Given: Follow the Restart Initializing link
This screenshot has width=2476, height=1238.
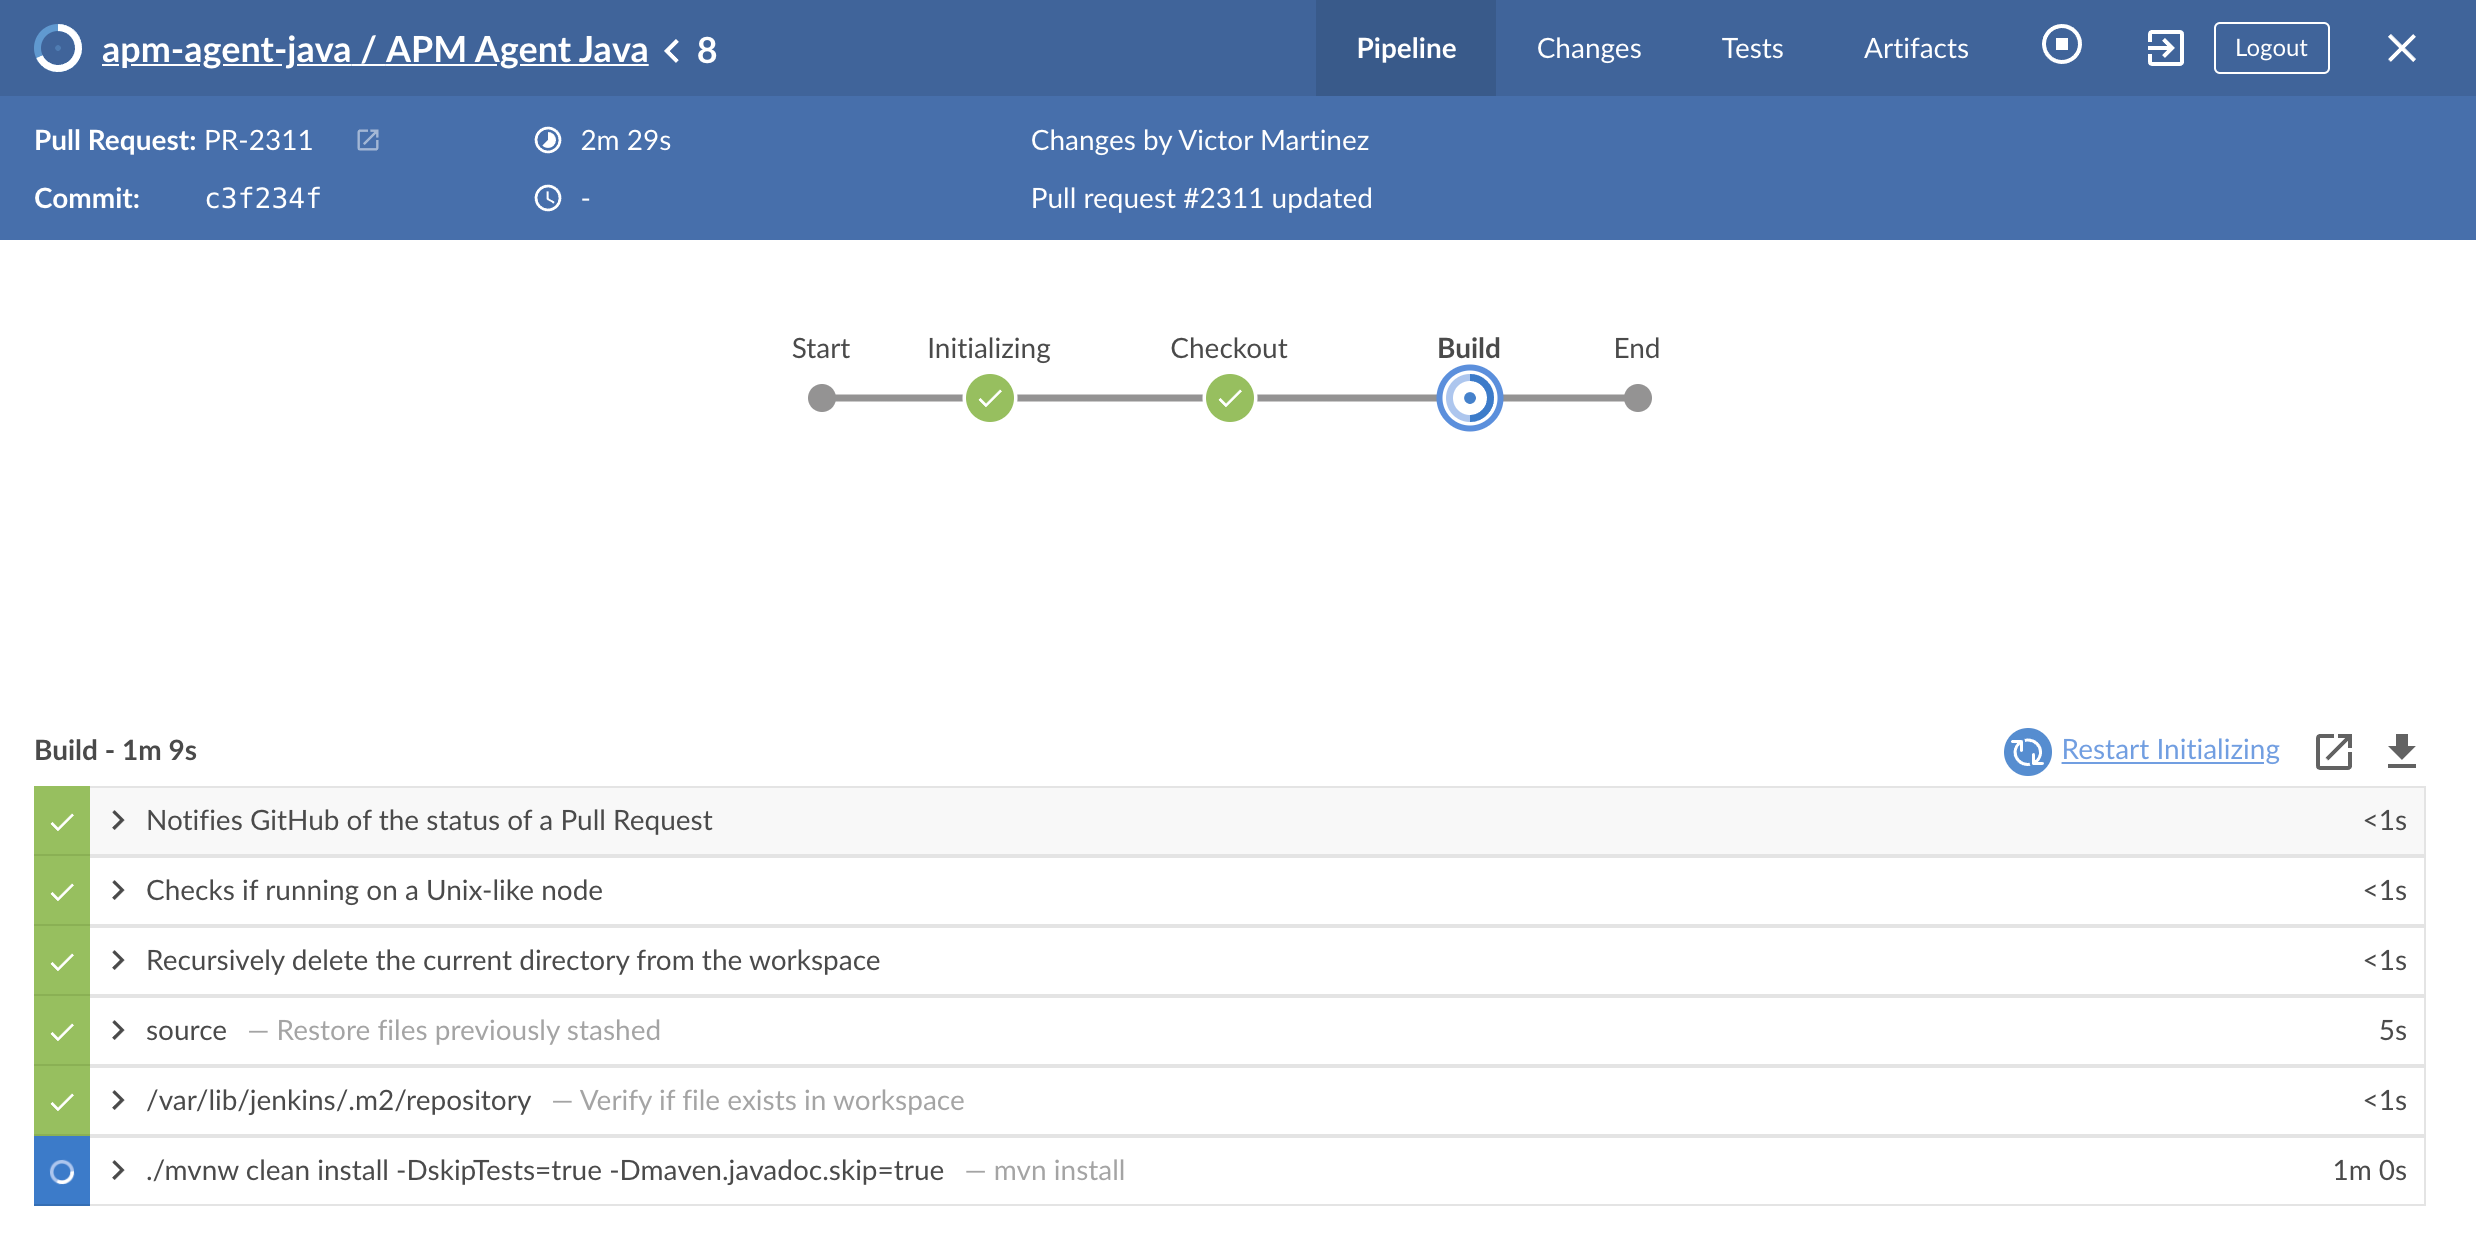Looking at the screenshot, I should 2170,750.
